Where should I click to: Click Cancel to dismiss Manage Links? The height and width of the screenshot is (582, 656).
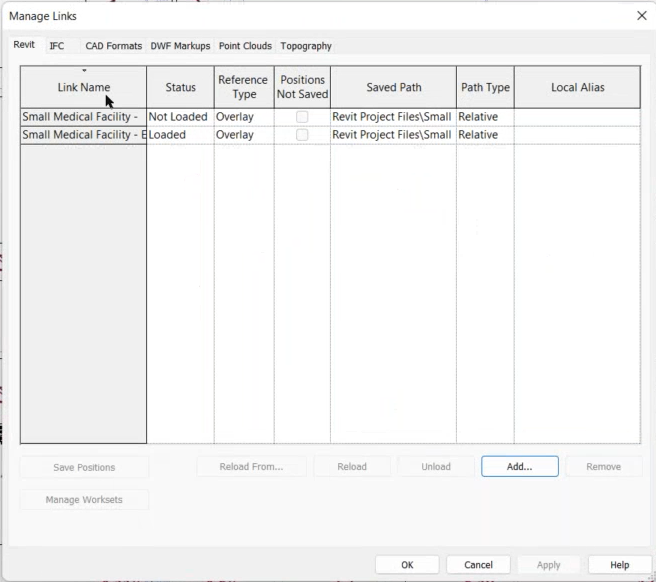click(x=478, y=565)
